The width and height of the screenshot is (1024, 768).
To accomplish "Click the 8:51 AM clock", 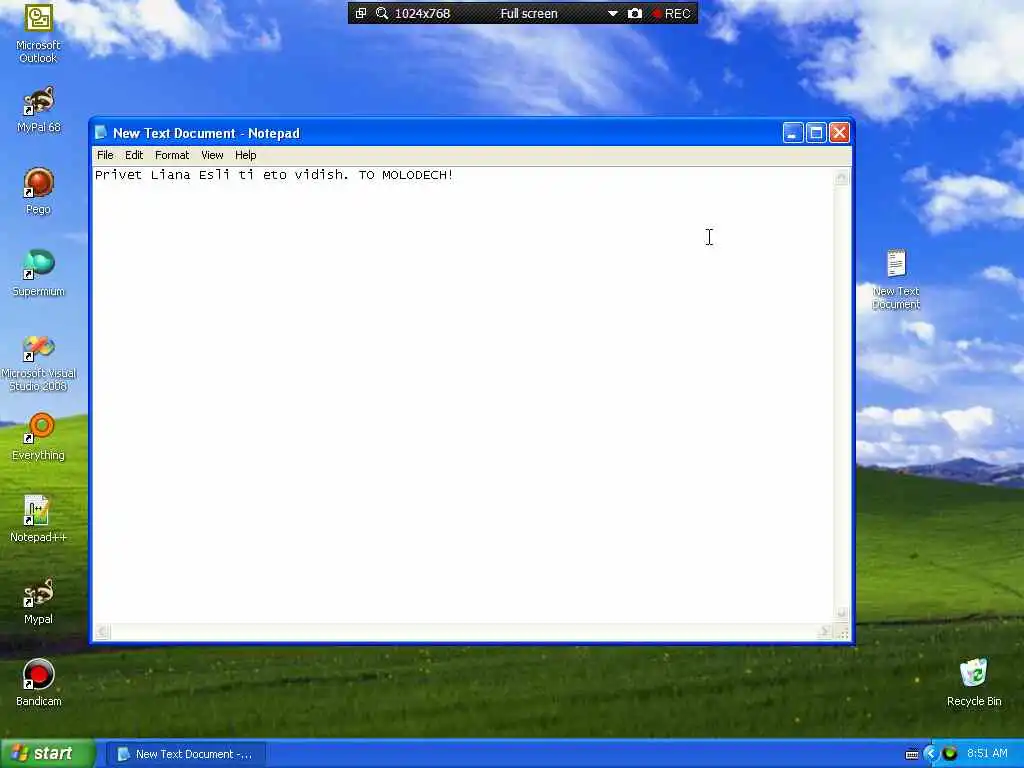I will point(987,754).
